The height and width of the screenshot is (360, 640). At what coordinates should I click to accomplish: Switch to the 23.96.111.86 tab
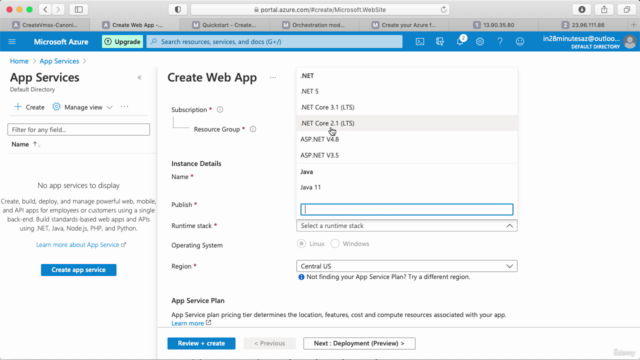(x=584, y=25)
